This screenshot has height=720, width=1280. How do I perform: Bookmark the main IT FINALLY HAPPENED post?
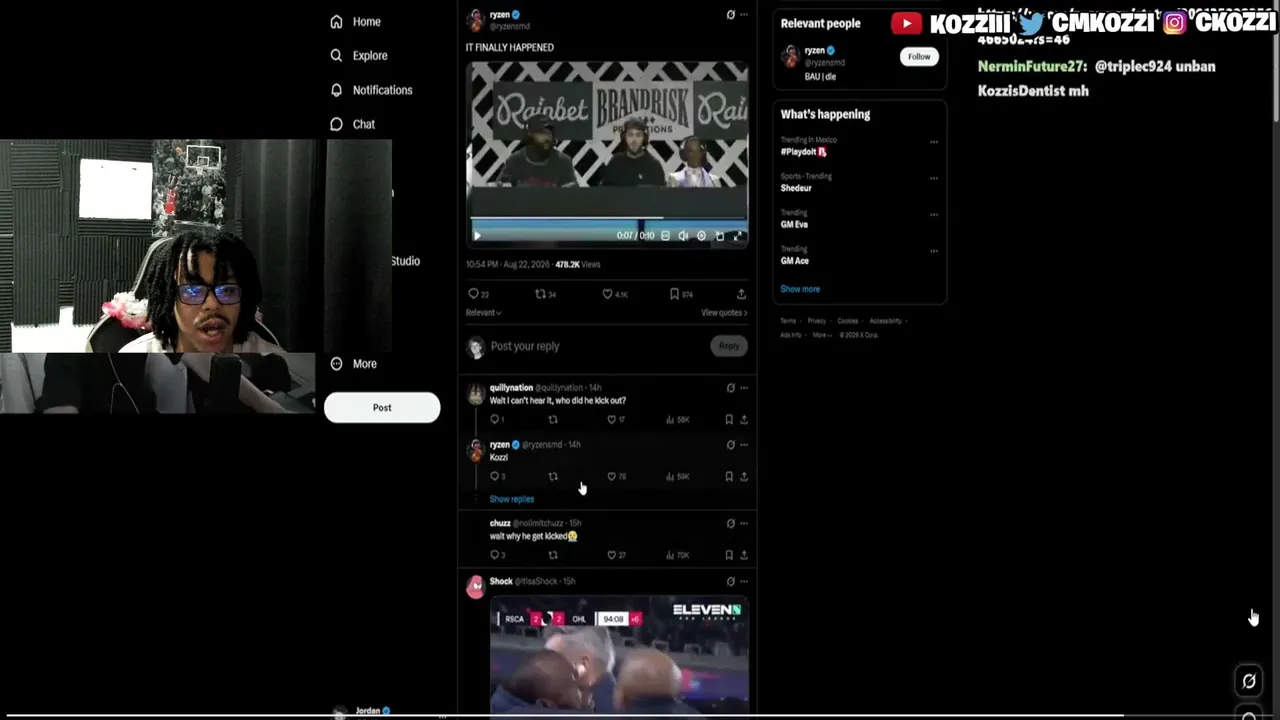pos(681,294)
